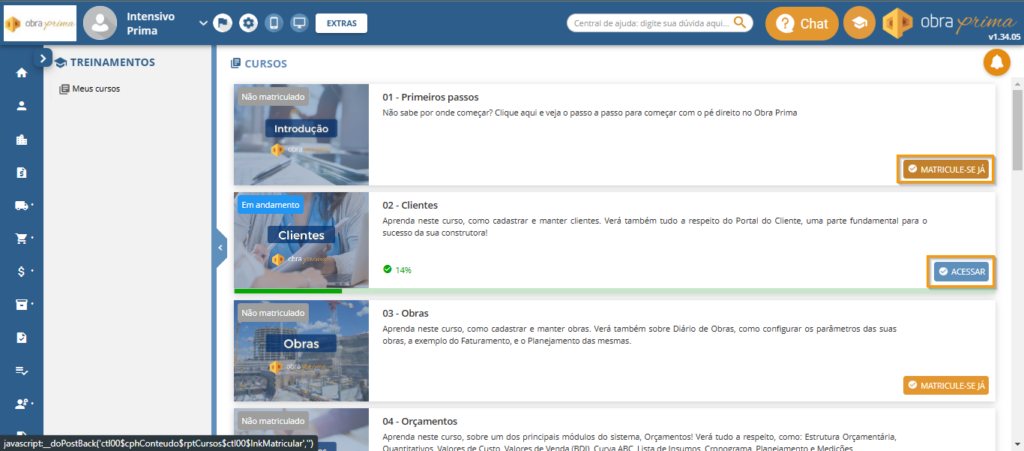Open the person (clients) sidebar icon
Screen dimensions: 1024x451
click(x=22, y=106)
